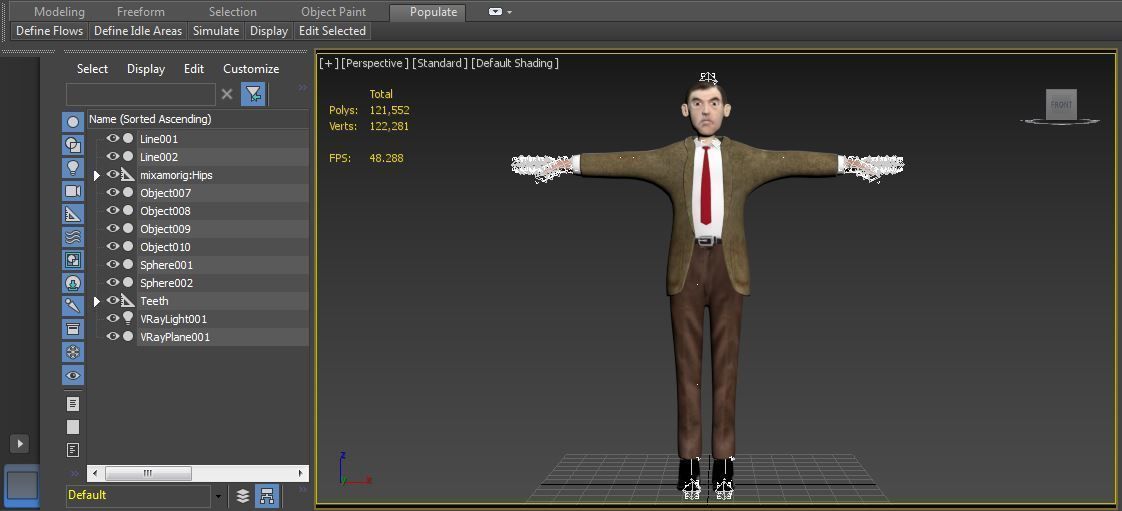
Task: Open ribbon dropdown arrow next to Populate
Action: click(509, 13)
